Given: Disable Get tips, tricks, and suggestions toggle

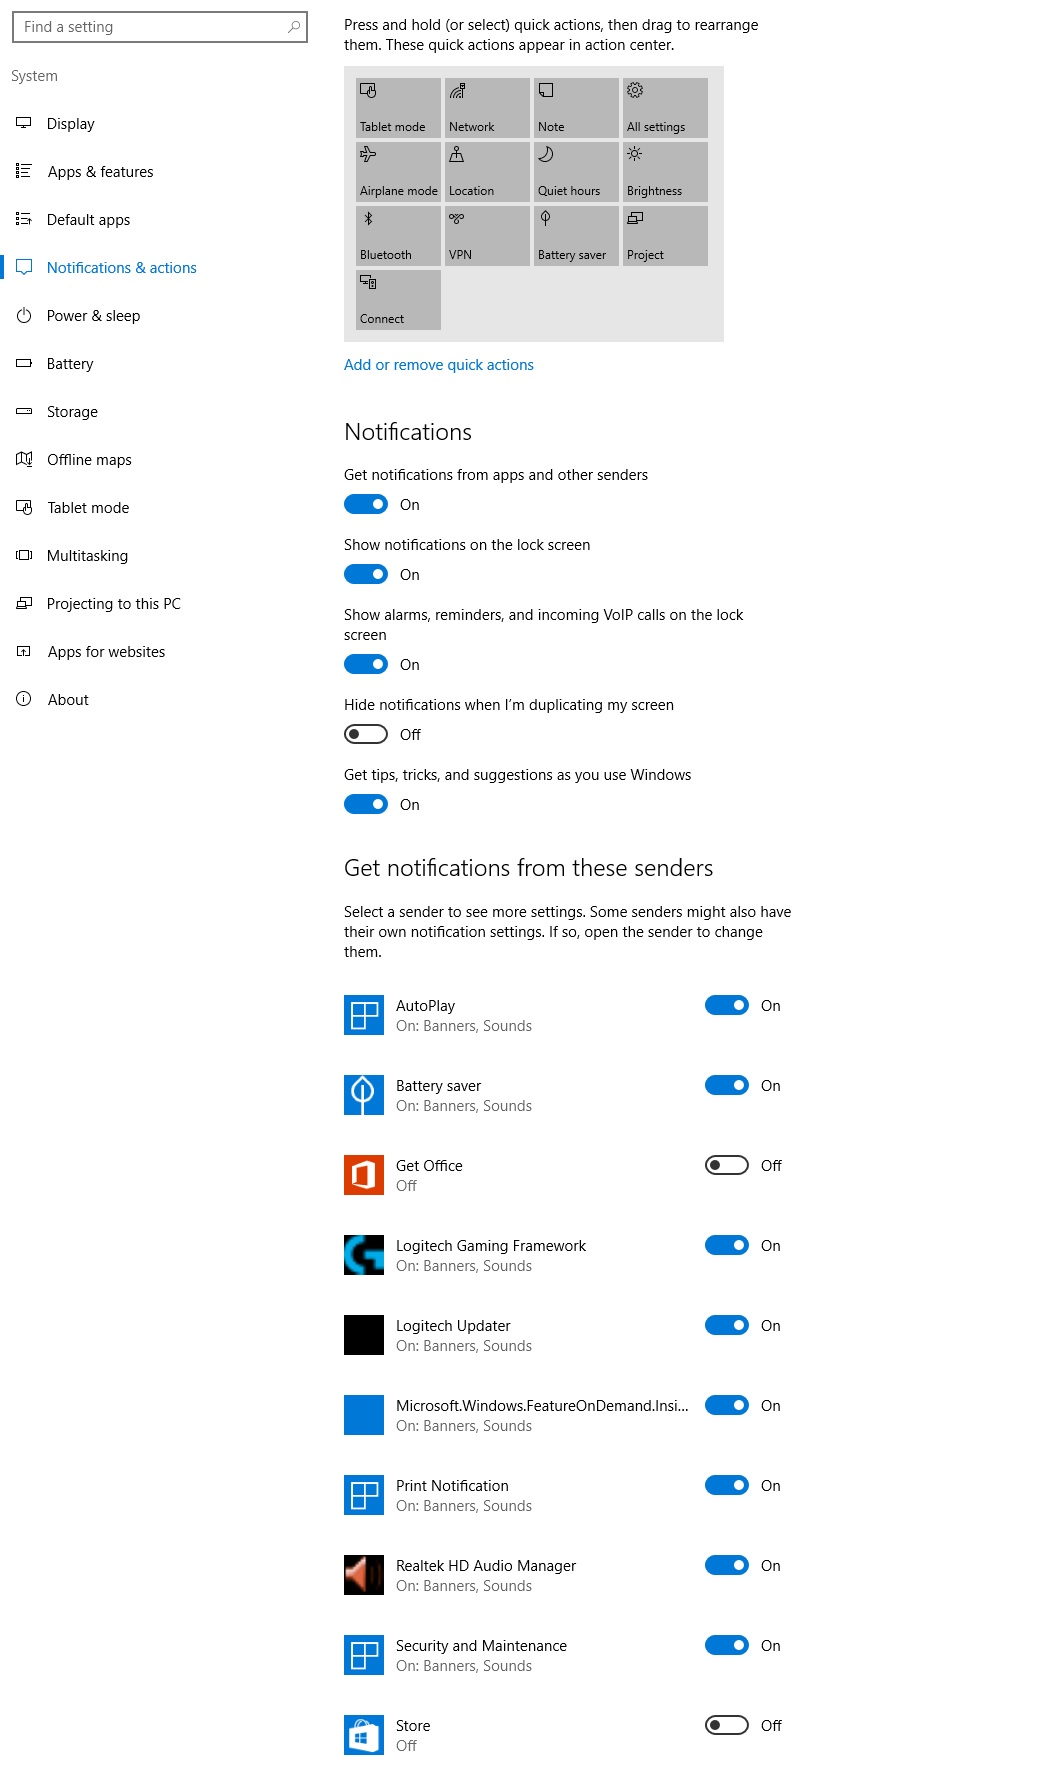Looking at the screenshot, I should coord(366,804).
